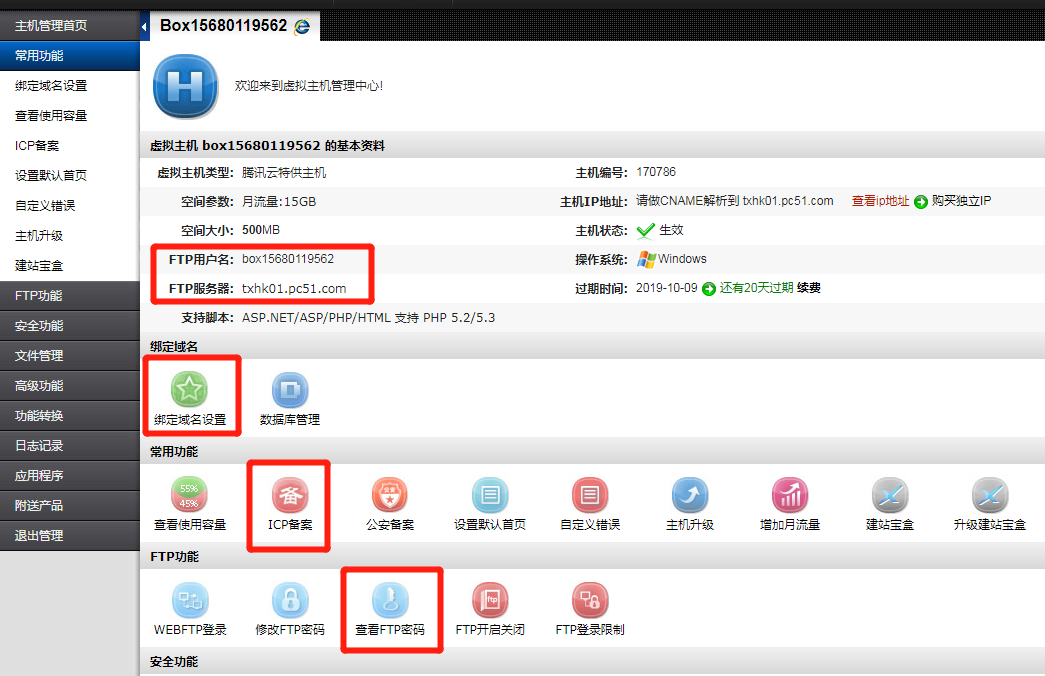Open 查看使用容量 in the sidebar
1045x676 pixels.
(51, 115)
